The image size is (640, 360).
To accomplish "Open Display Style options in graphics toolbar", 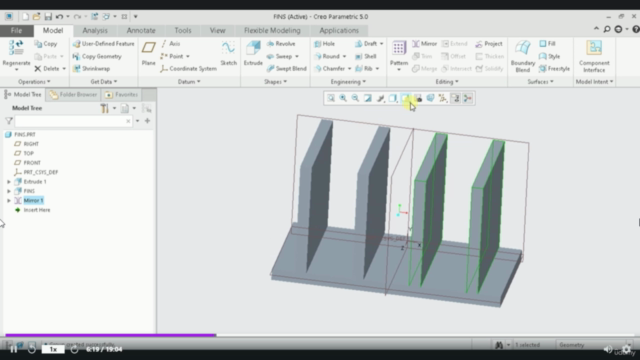I will 393,98.
